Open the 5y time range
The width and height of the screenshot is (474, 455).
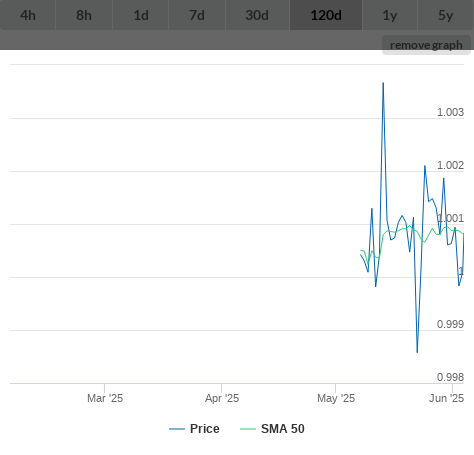click(x=446, y=15)
